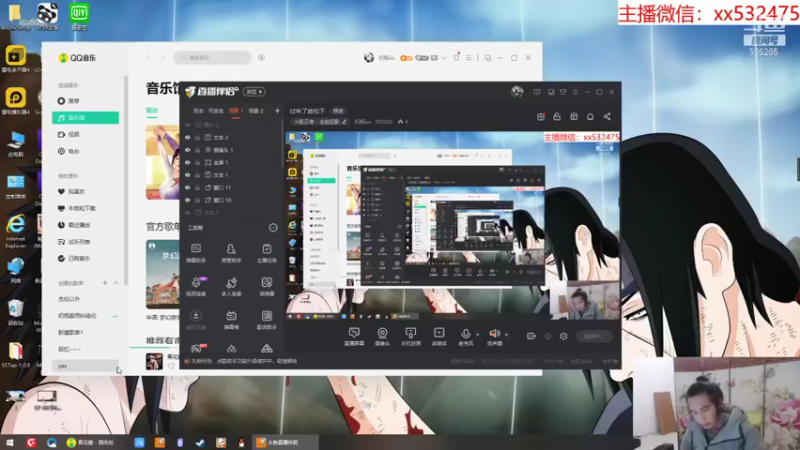Screen dimensions: 800x450
Task: Switch to the 场景 1 tab
Action: click(236, 111)
